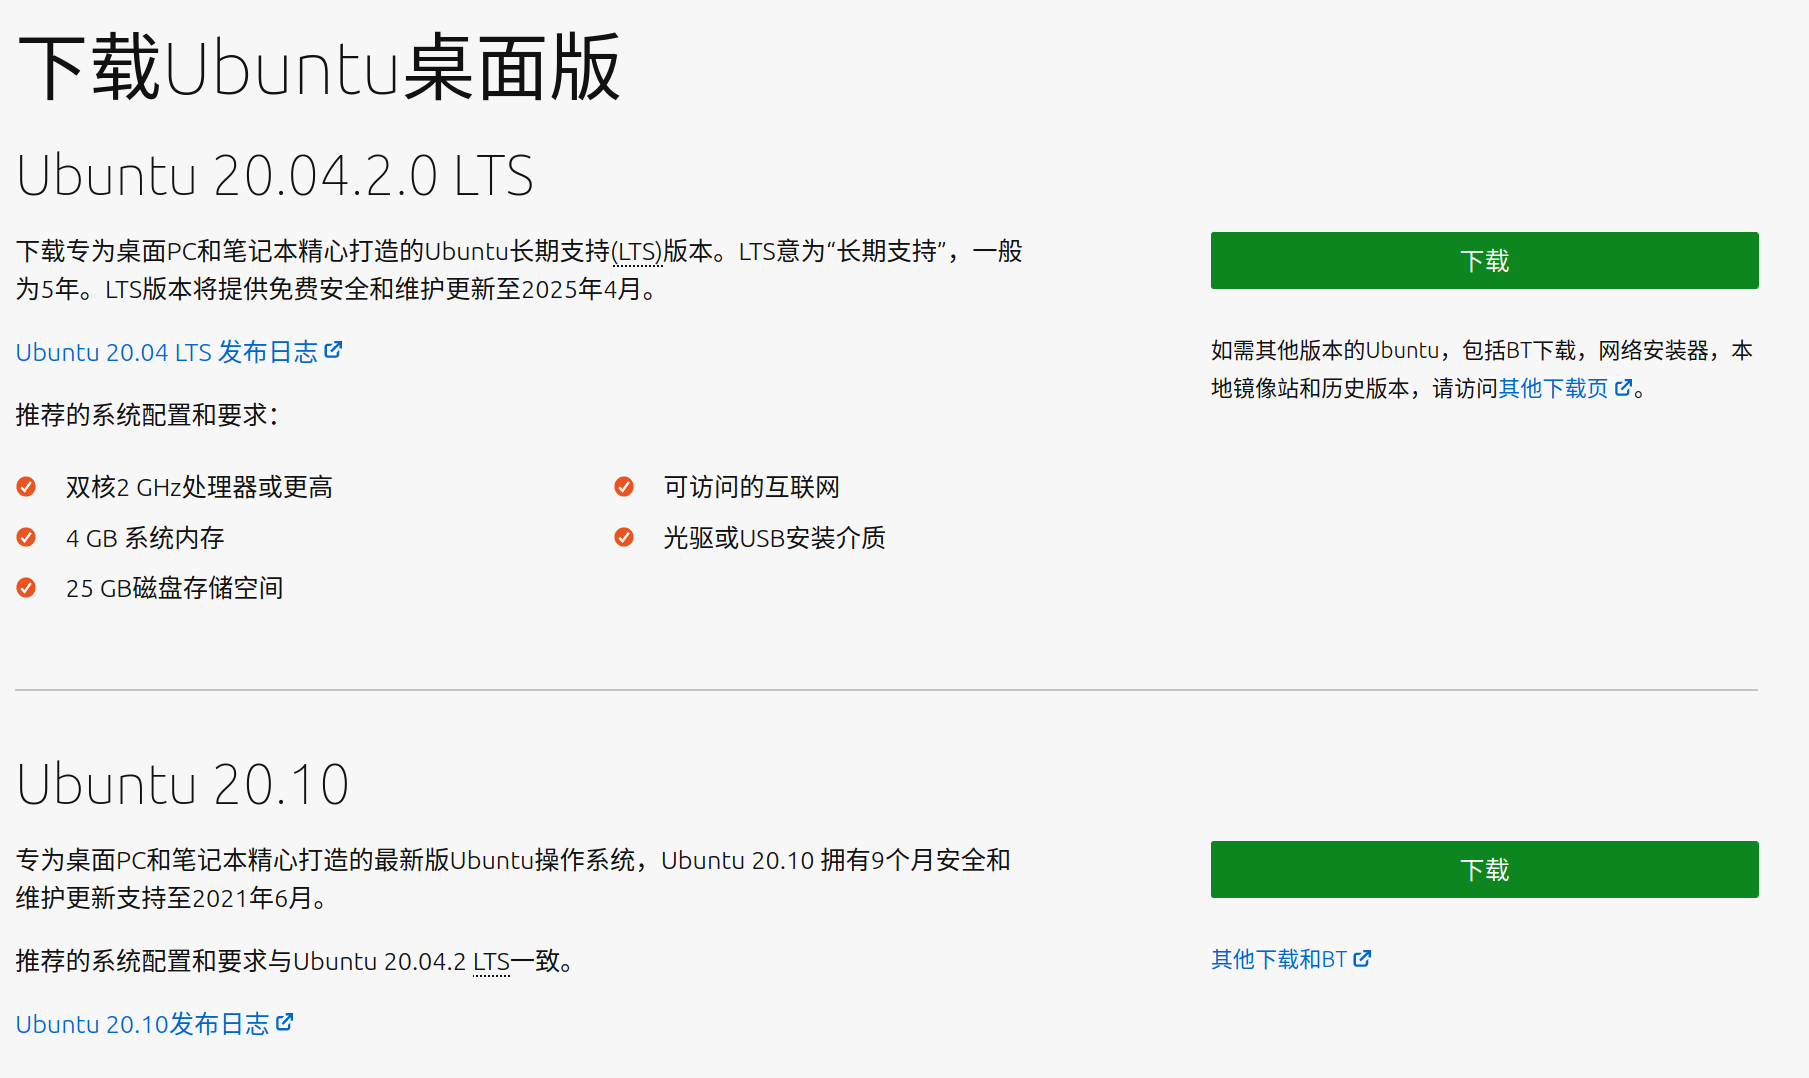Click the Ubuntu 20.10 section heading
The height and width of the screenshot is (1078, 1809).
click(x=183, y=784)
